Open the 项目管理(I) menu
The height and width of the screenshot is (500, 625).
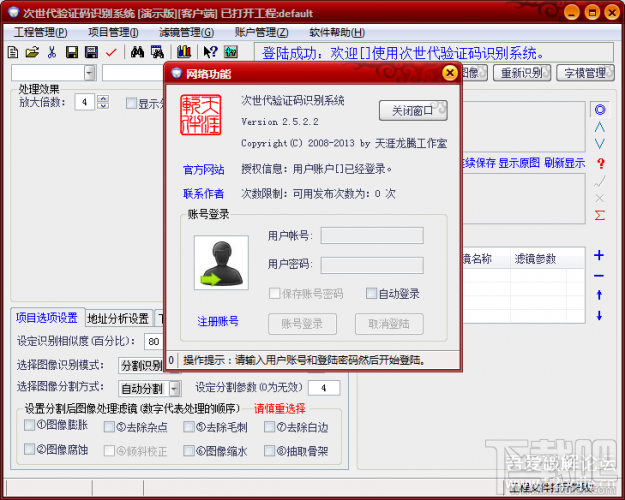click(113, 32)
